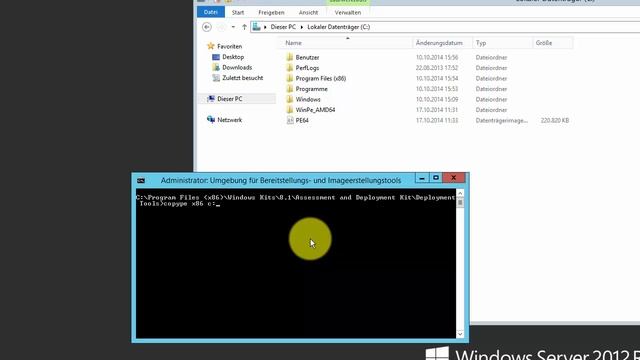The width and height of the screenshot is (640, 360).
Task: Select the PE64 disk image file icon
Action: coord(290,120)
